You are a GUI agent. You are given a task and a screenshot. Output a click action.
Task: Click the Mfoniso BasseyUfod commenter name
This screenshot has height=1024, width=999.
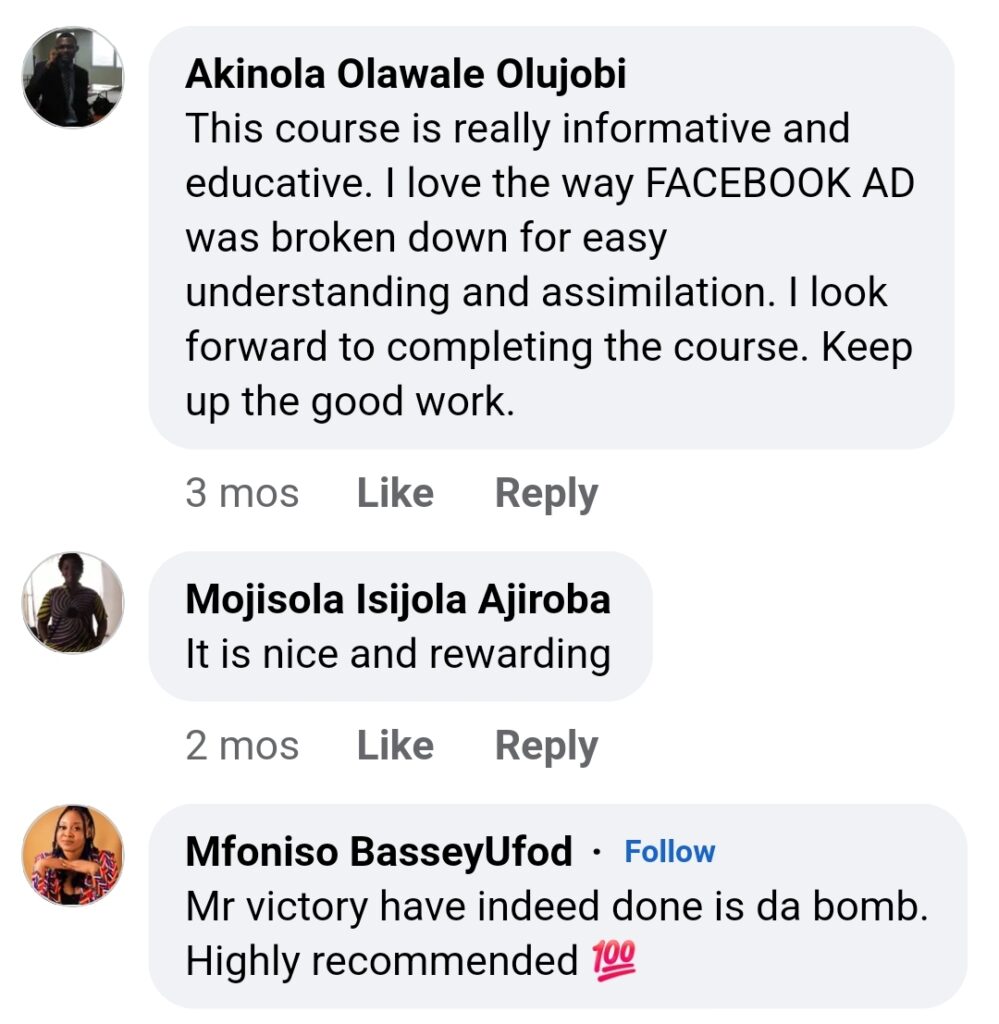(379, 852)
